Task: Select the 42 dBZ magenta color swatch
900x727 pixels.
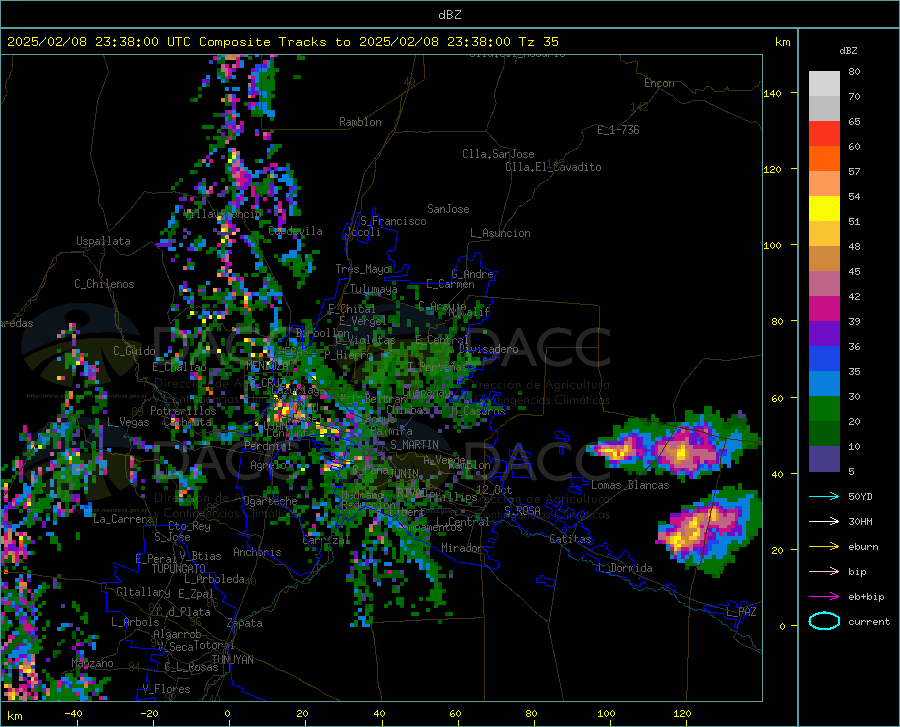Action: (824, 309)
